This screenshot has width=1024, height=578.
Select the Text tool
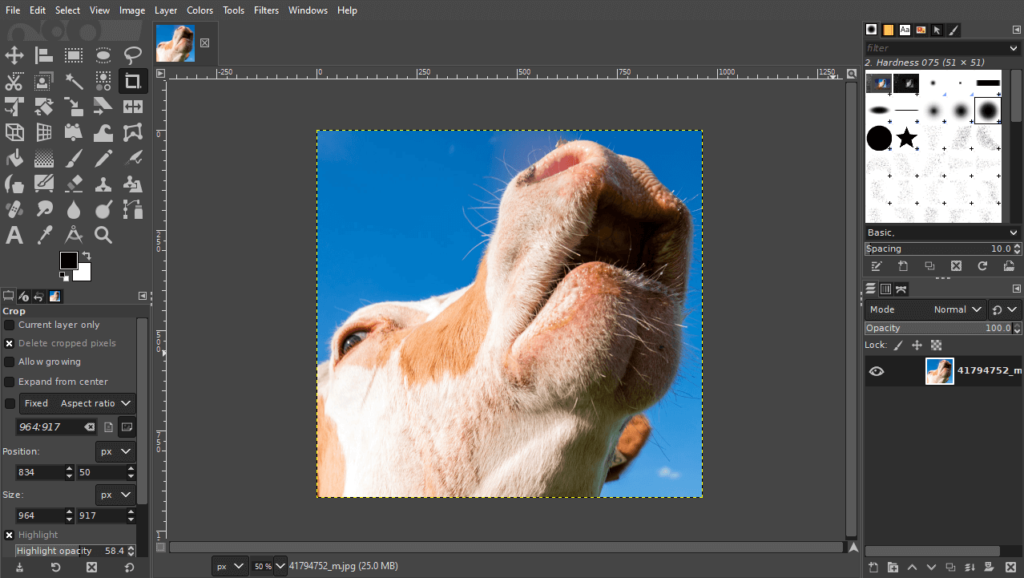(x=15, y=235)
